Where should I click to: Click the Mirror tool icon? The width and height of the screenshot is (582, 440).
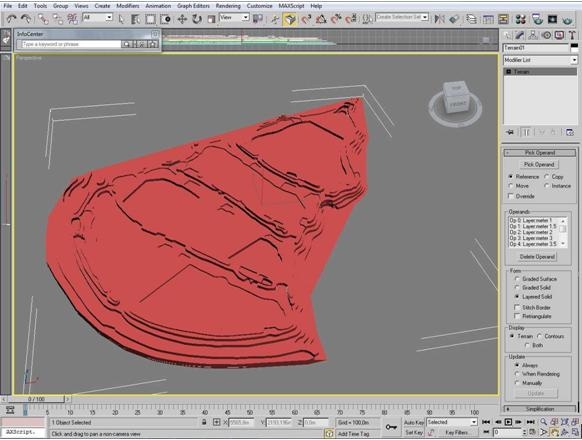[440, 19]
